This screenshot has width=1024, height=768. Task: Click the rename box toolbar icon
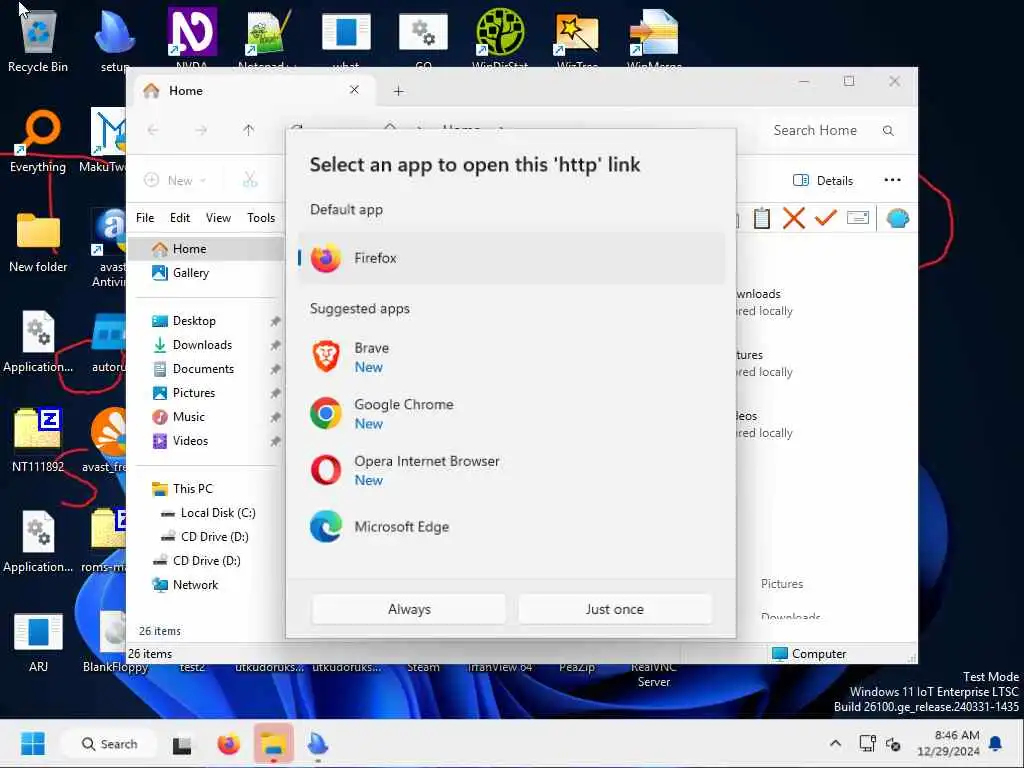857,217
